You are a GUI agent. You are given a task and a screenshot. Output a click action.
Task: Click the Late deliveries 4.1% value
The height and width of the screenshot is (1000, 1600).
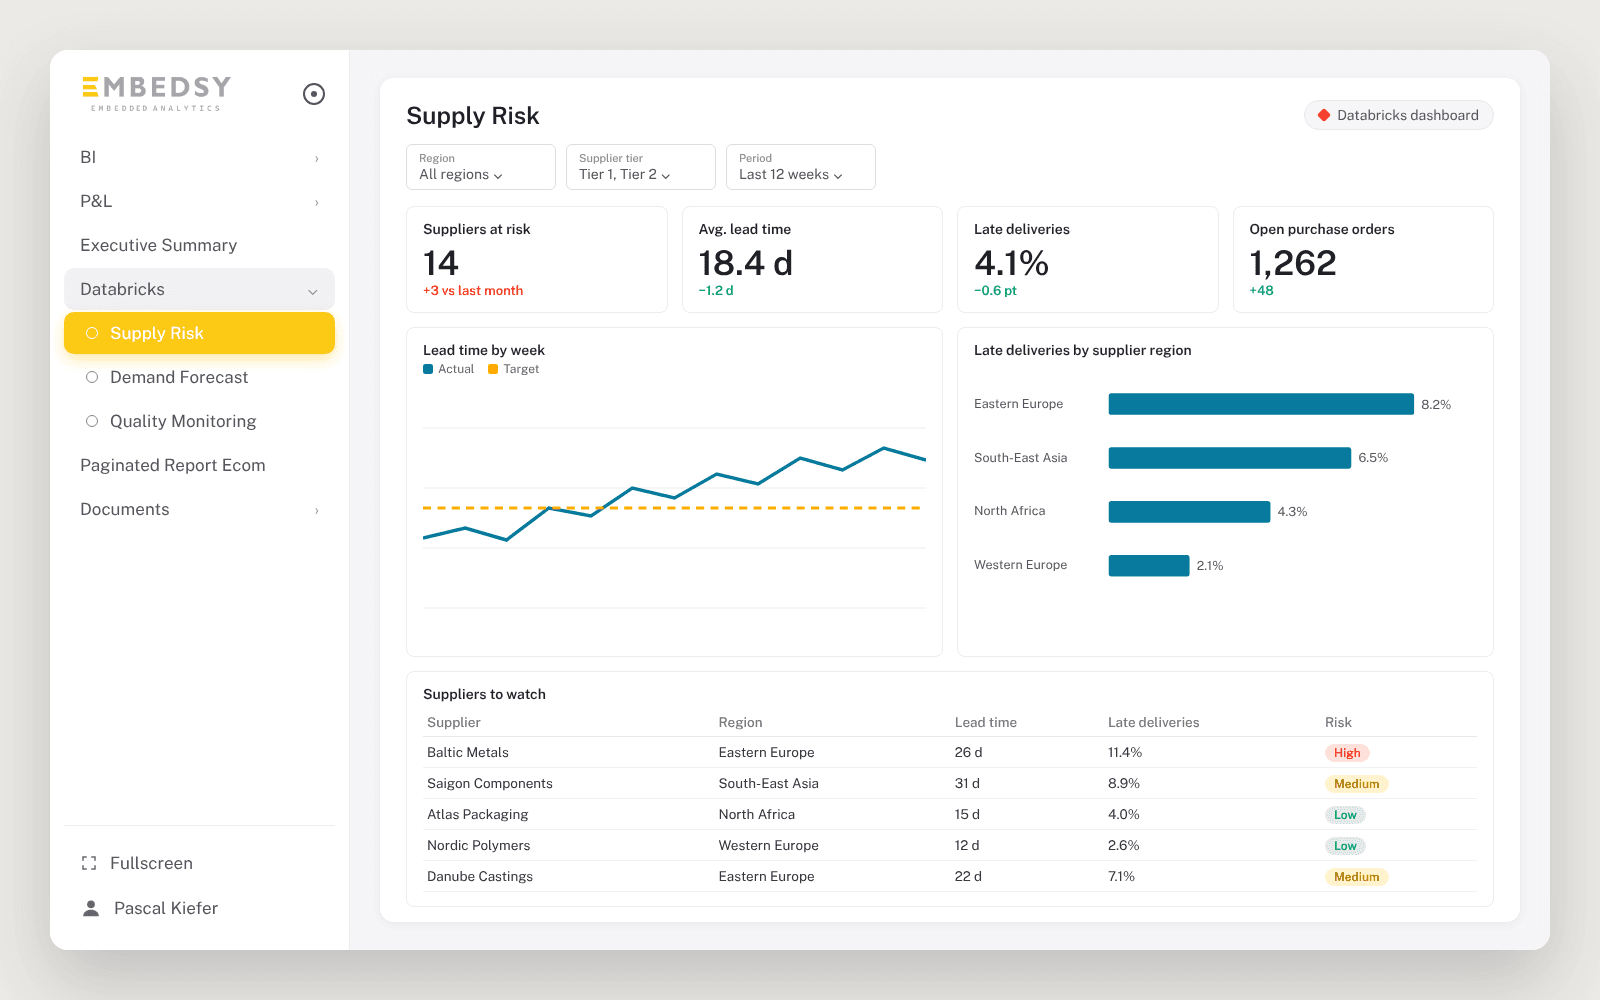click(x=1011, y=263)
